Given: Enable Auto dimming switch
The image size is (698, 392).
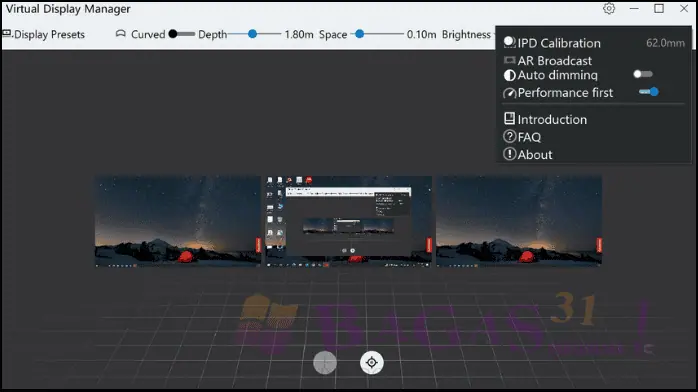Looking at the screenshot, I should 643,74.
